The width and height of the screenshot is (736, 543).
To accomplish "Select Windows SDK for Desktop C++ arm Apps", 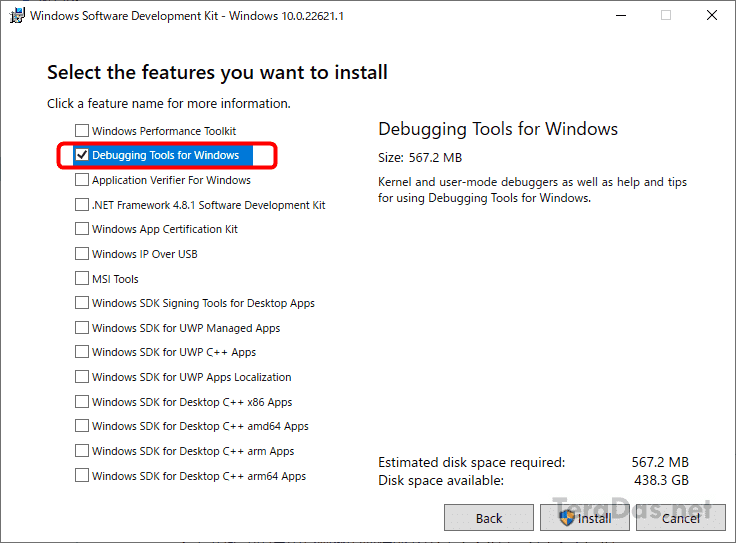I will (x=82, y=451).
